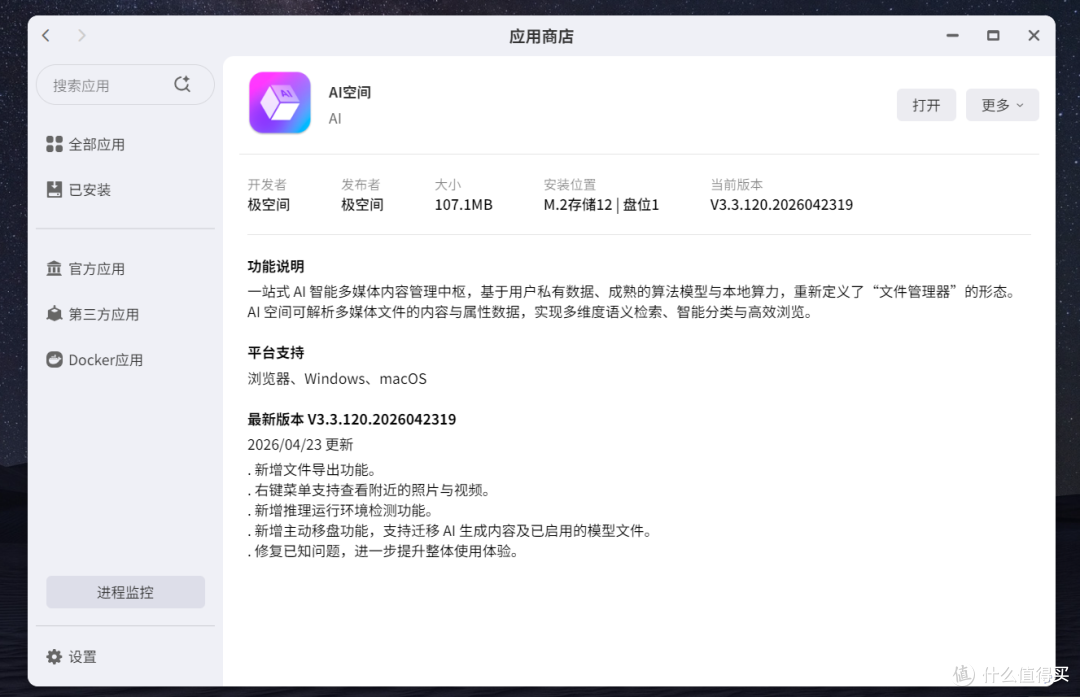Click the 应用商店 window title
The image size is (1080, 697).
tap(541, 36)
